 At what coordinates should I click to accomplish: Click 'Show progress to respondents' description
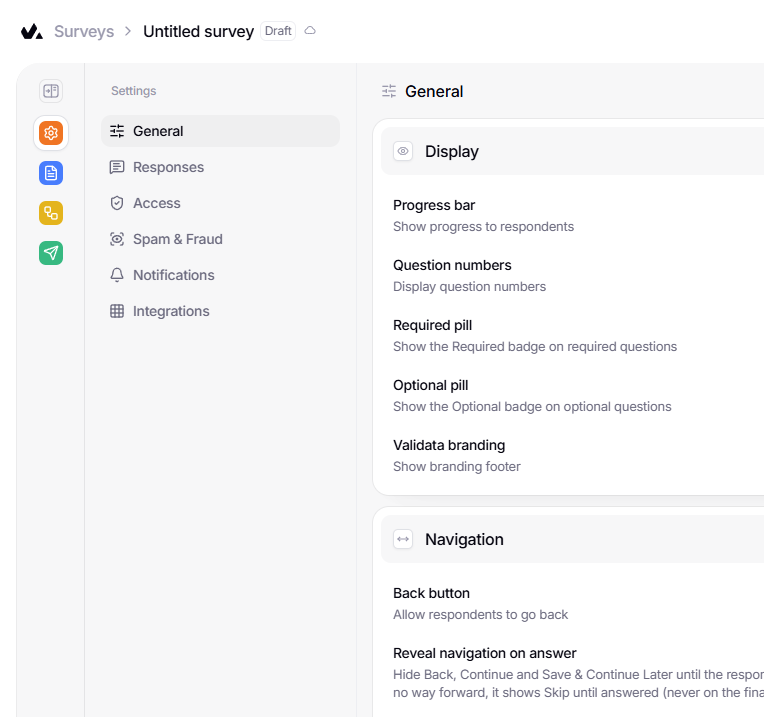tap(483, 227)
